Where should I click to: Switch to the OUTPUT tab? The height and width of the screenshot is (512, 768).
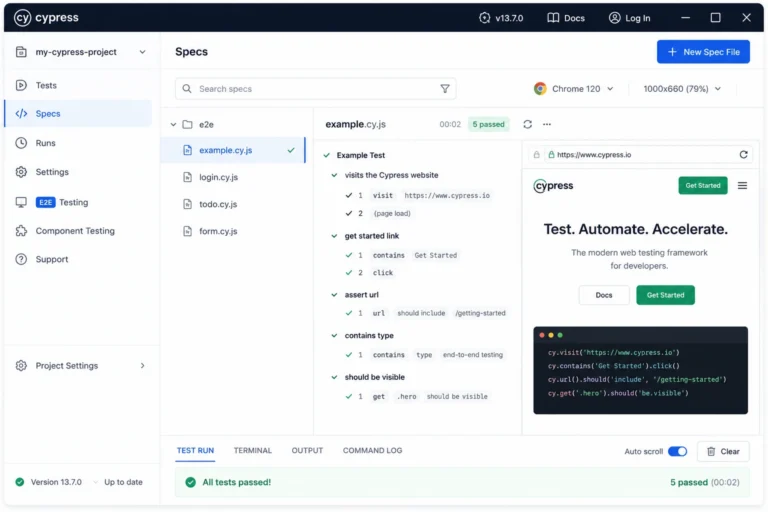[x=307, y=451]
